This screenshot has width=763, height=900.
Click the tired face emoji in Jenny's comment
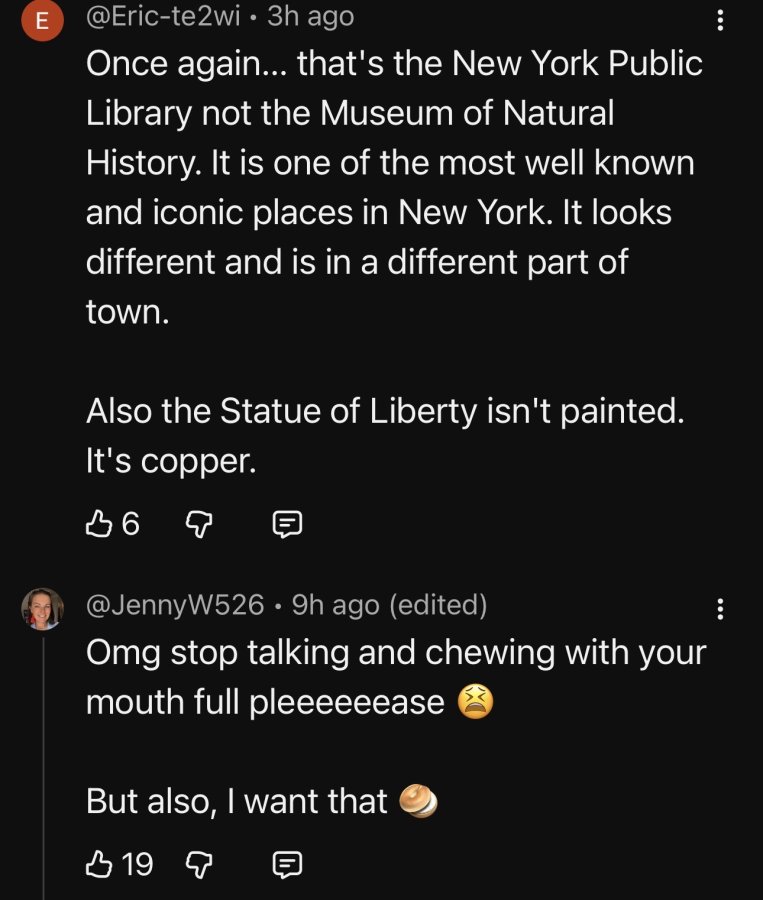(x=475, y=701)
